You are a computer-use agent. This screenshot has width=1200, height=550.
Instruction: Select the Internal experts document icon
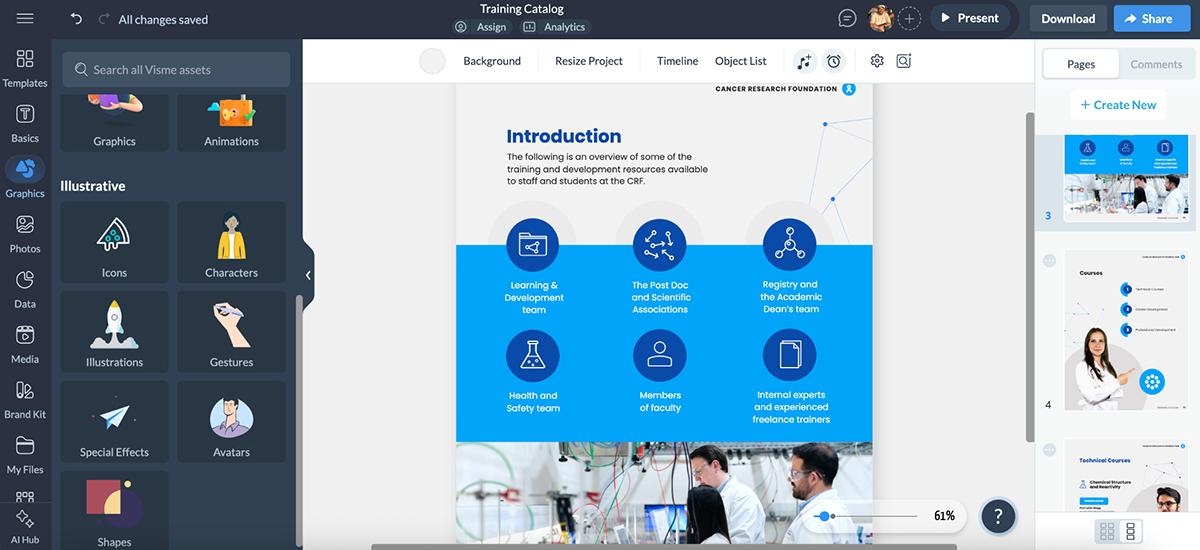790,354
